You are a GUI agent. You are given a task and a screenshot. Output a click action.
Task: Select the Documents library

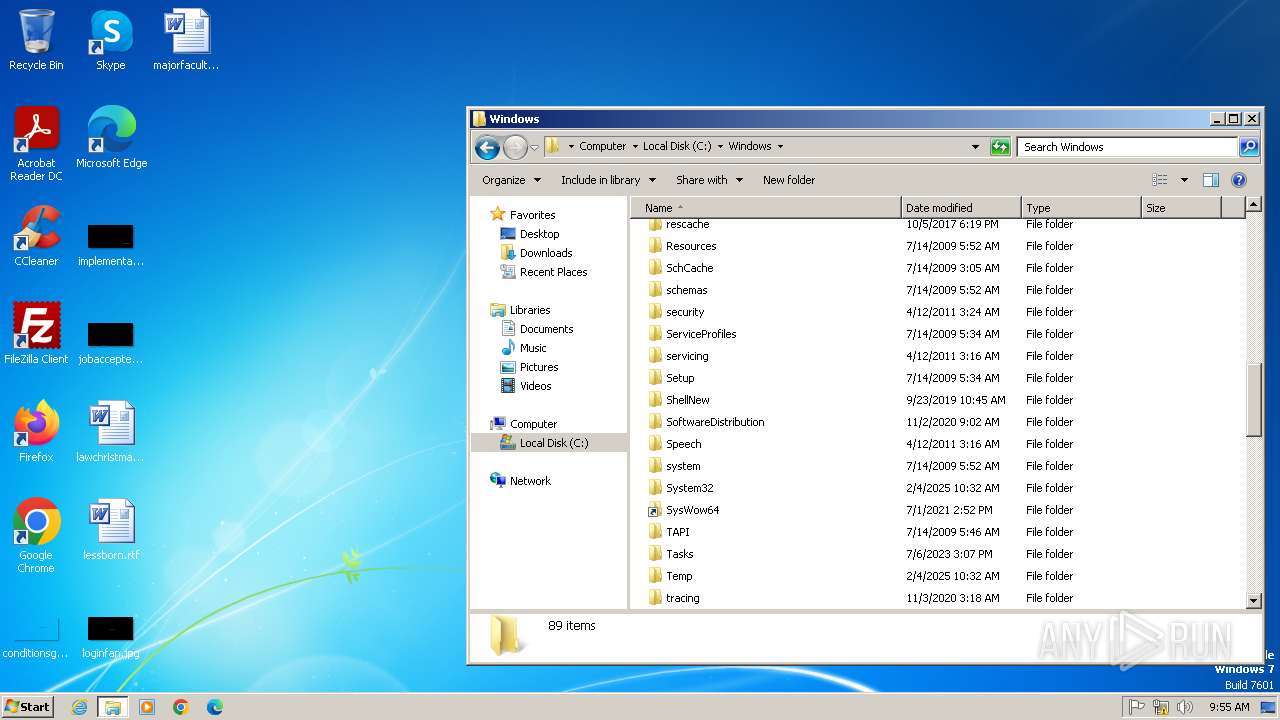click(546, 329)
